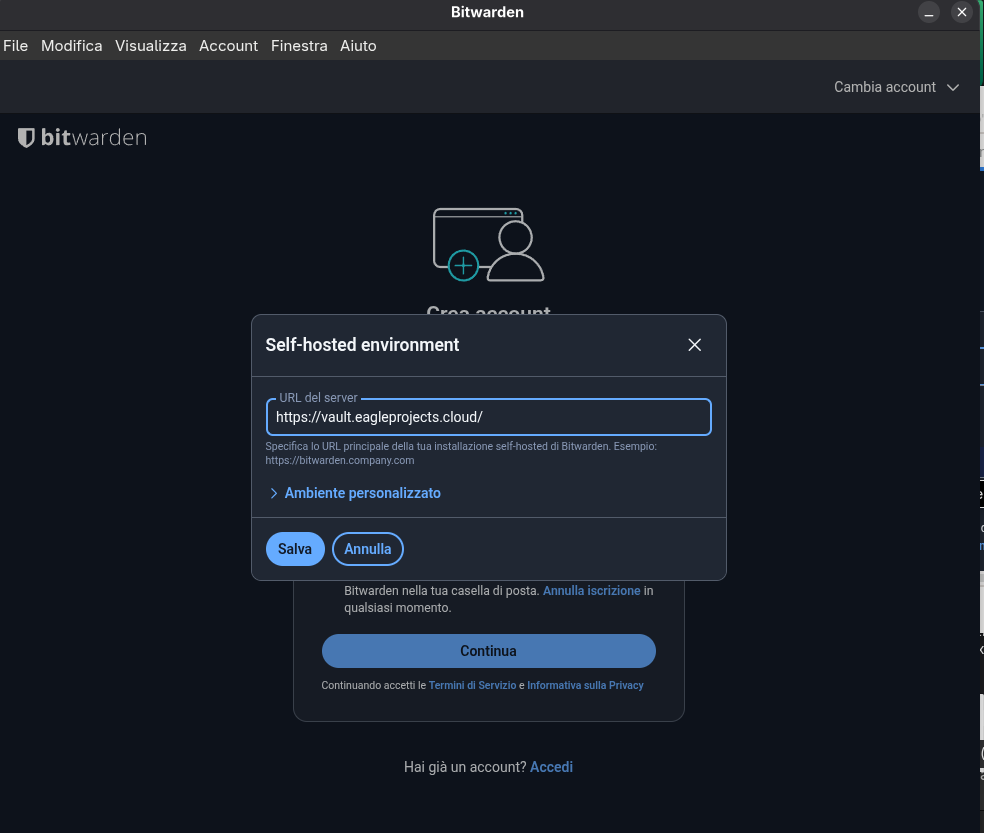Open the Termini di Servizio link
This screenshot has width=984, height=833.
(x=472, y=686)
